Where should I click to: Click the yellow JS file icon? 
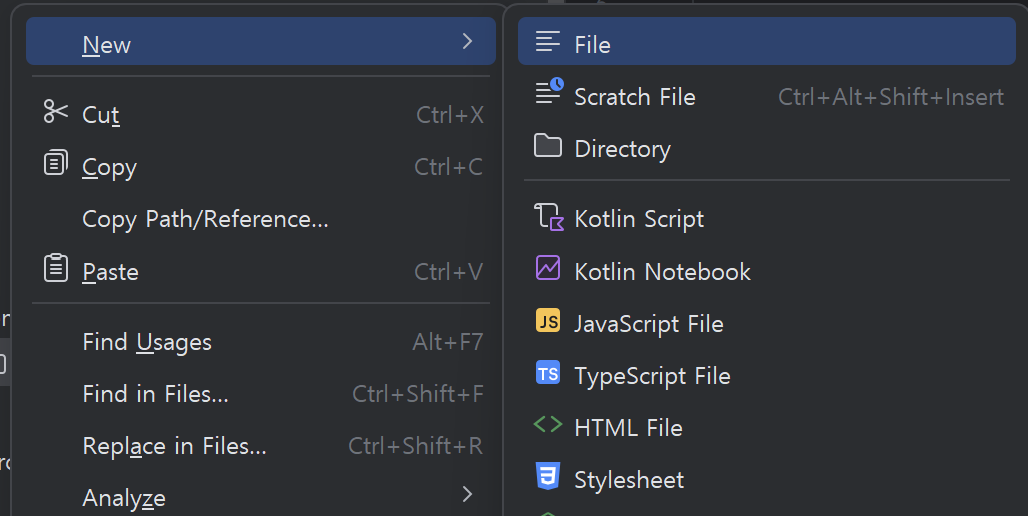[x=548, y=322]
